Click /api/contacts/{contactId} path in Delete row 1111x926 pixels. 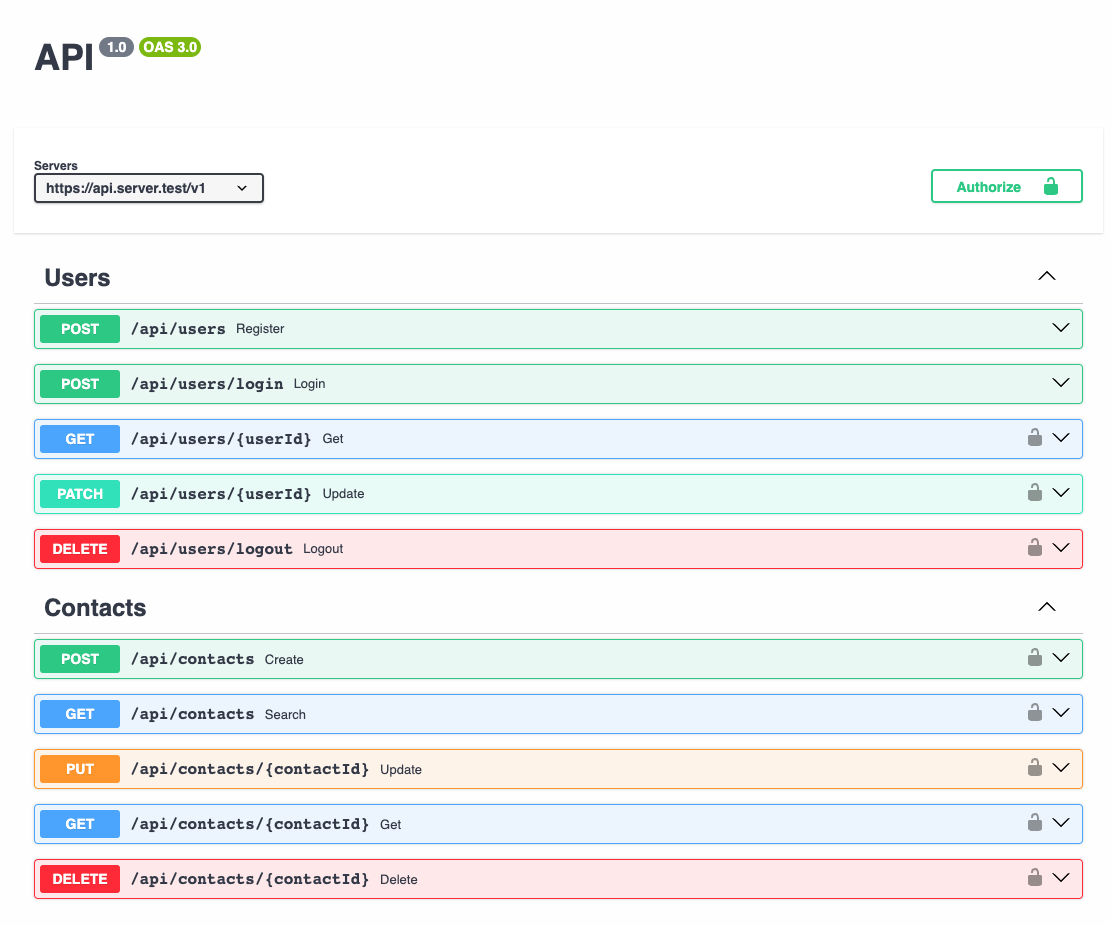[250, 879]
